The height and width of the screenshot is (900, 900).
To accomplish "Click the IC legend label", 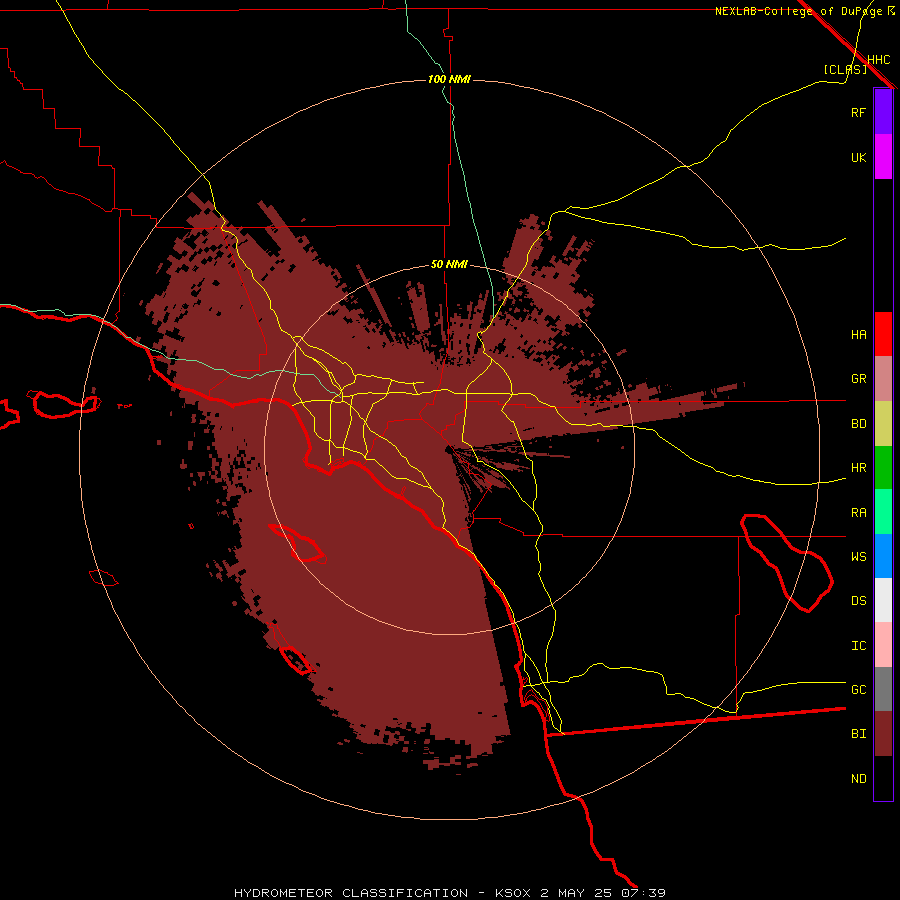I will pyautogui.click(x=858, y=645).
